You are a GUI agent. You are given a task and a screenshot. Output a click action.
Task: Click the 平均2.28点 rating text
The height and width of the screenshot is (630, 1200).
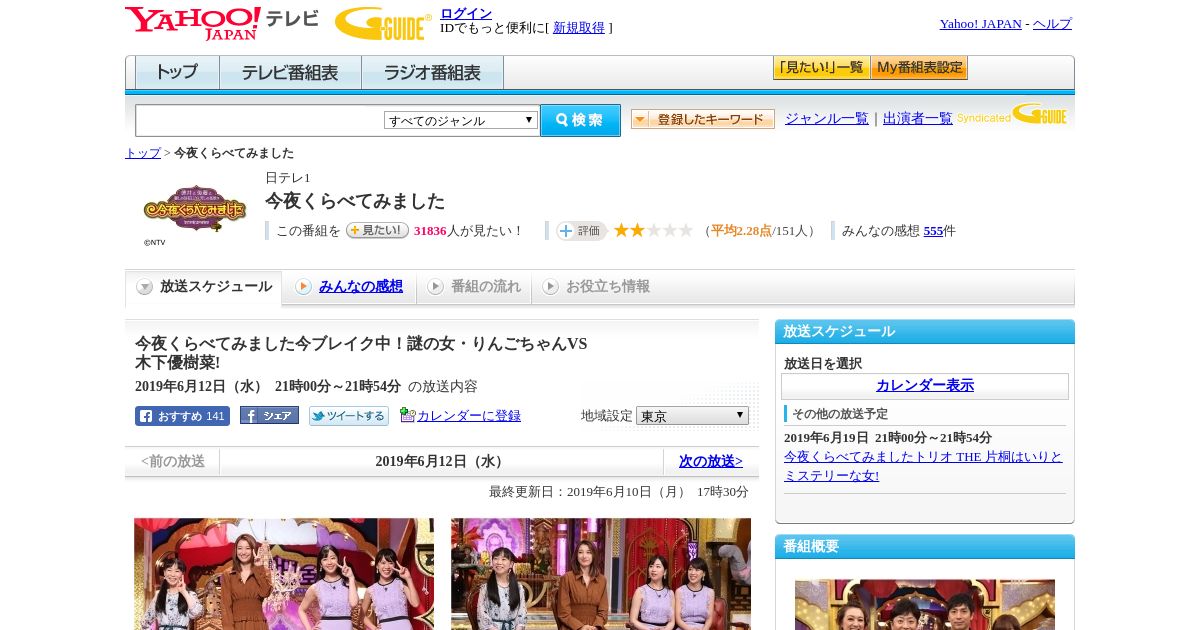click(x=741, y=230)
